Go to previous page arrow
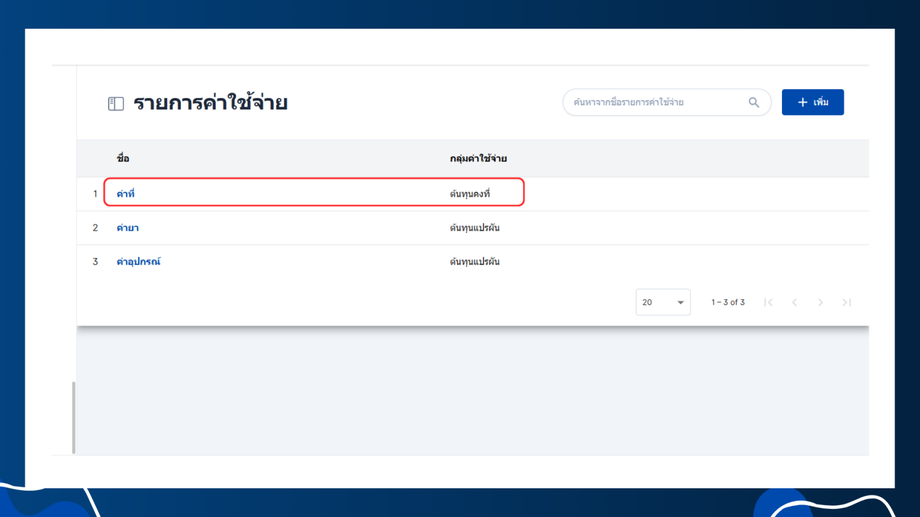The width and height of the screenshot is (920, 517). click(x=794, y=302)
